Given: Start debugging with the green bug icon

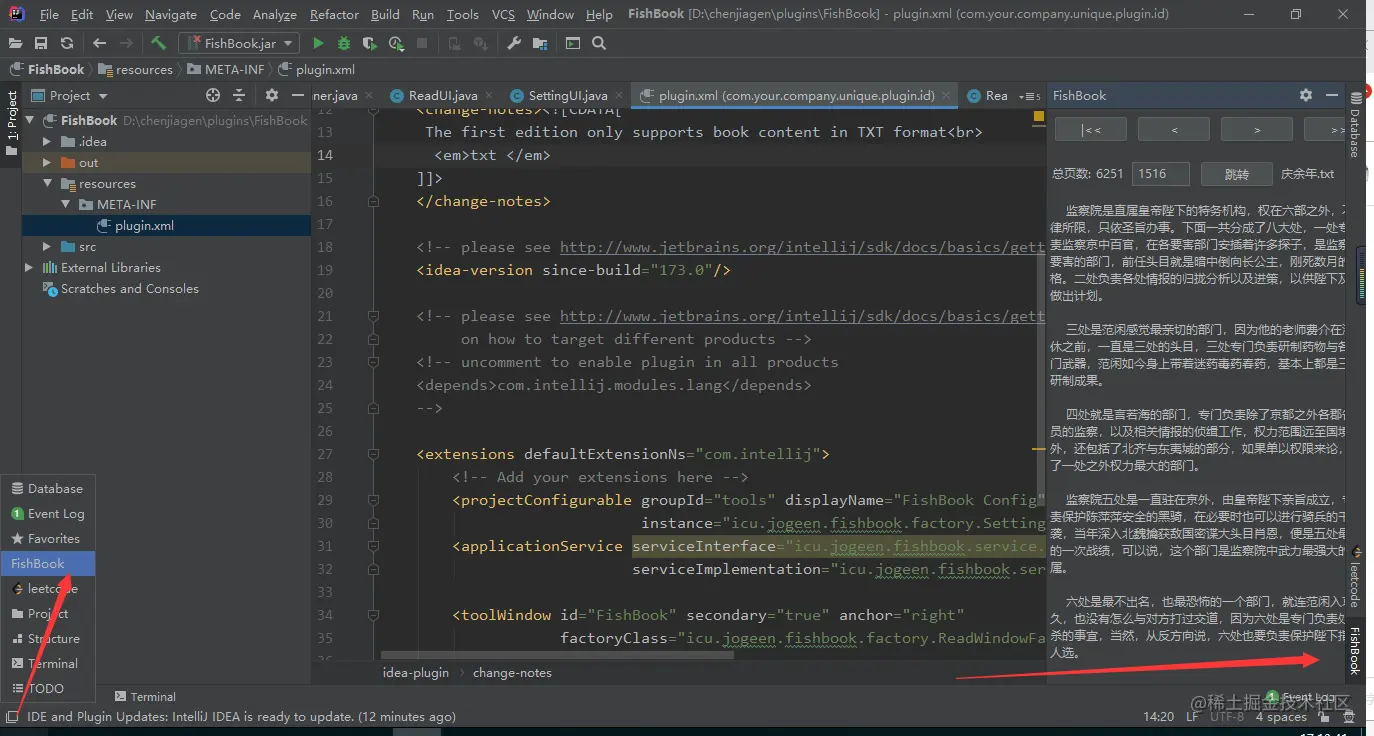Looking at the screenshot, I should [344, 43].
